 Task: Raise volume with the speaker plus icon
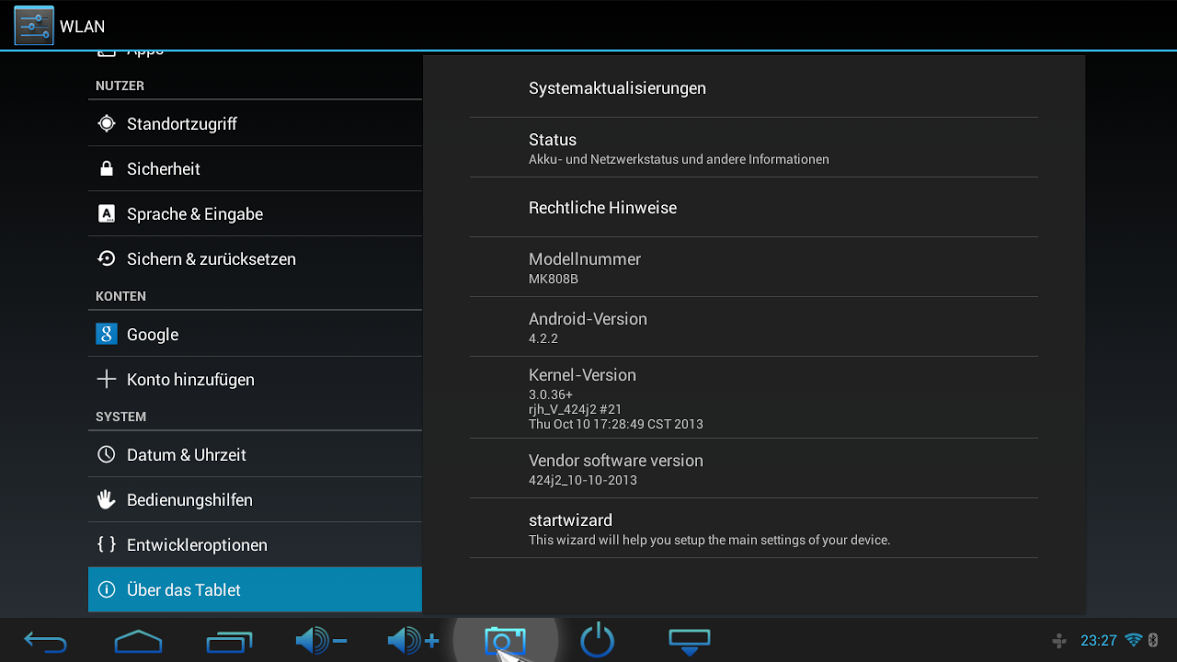pyautogui.click(x=413, y=641)
